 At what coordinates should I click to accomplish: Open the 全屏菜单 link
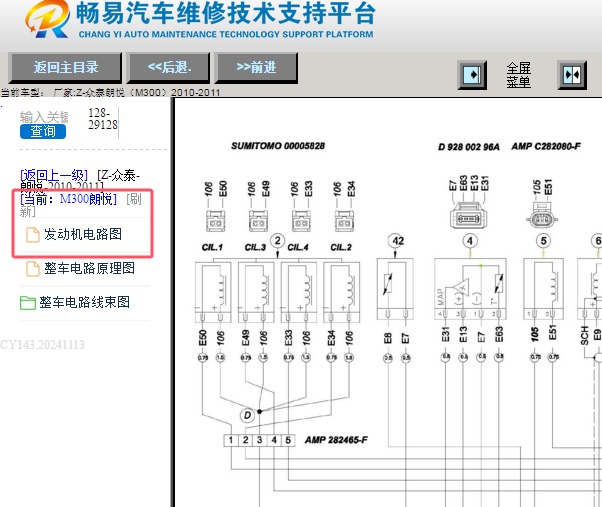[x=518, y=75]
